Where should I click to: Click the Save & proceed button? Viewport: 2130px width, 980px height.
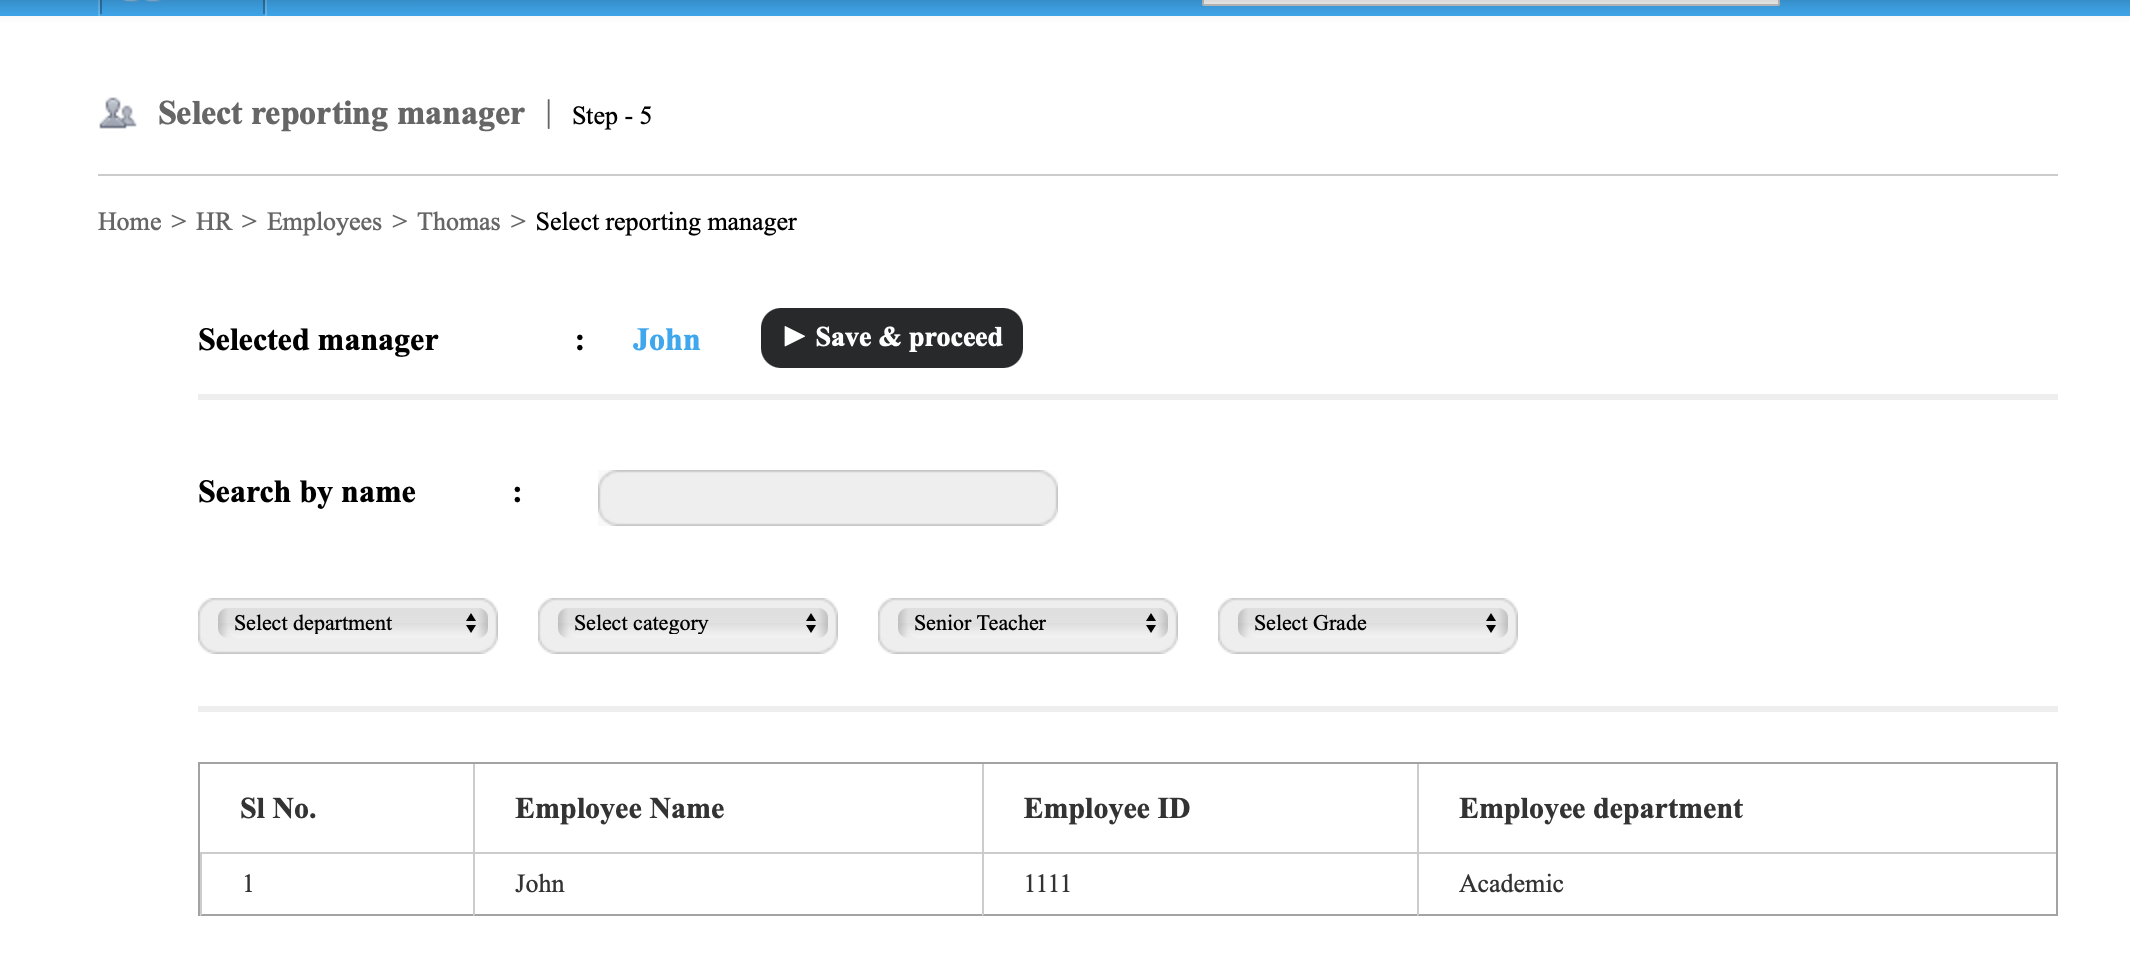click(891, 338)
